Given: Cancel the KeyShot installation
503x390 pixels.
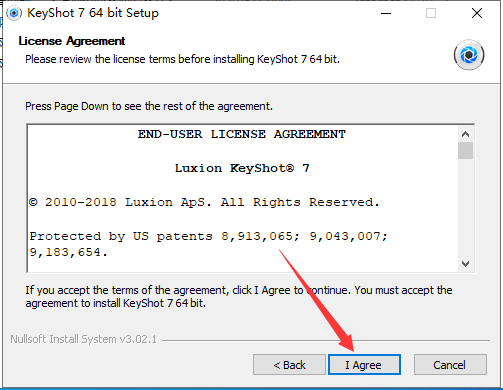Looking at the screenshot, I should [450, 365].
